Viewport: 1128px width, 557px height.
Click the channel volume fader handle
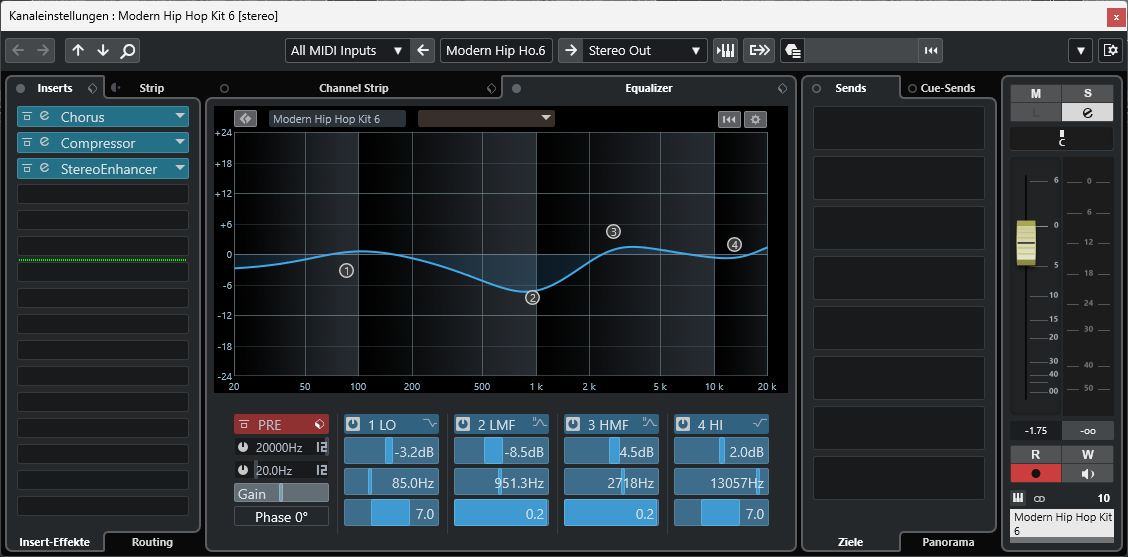[x=1027, y=242]
